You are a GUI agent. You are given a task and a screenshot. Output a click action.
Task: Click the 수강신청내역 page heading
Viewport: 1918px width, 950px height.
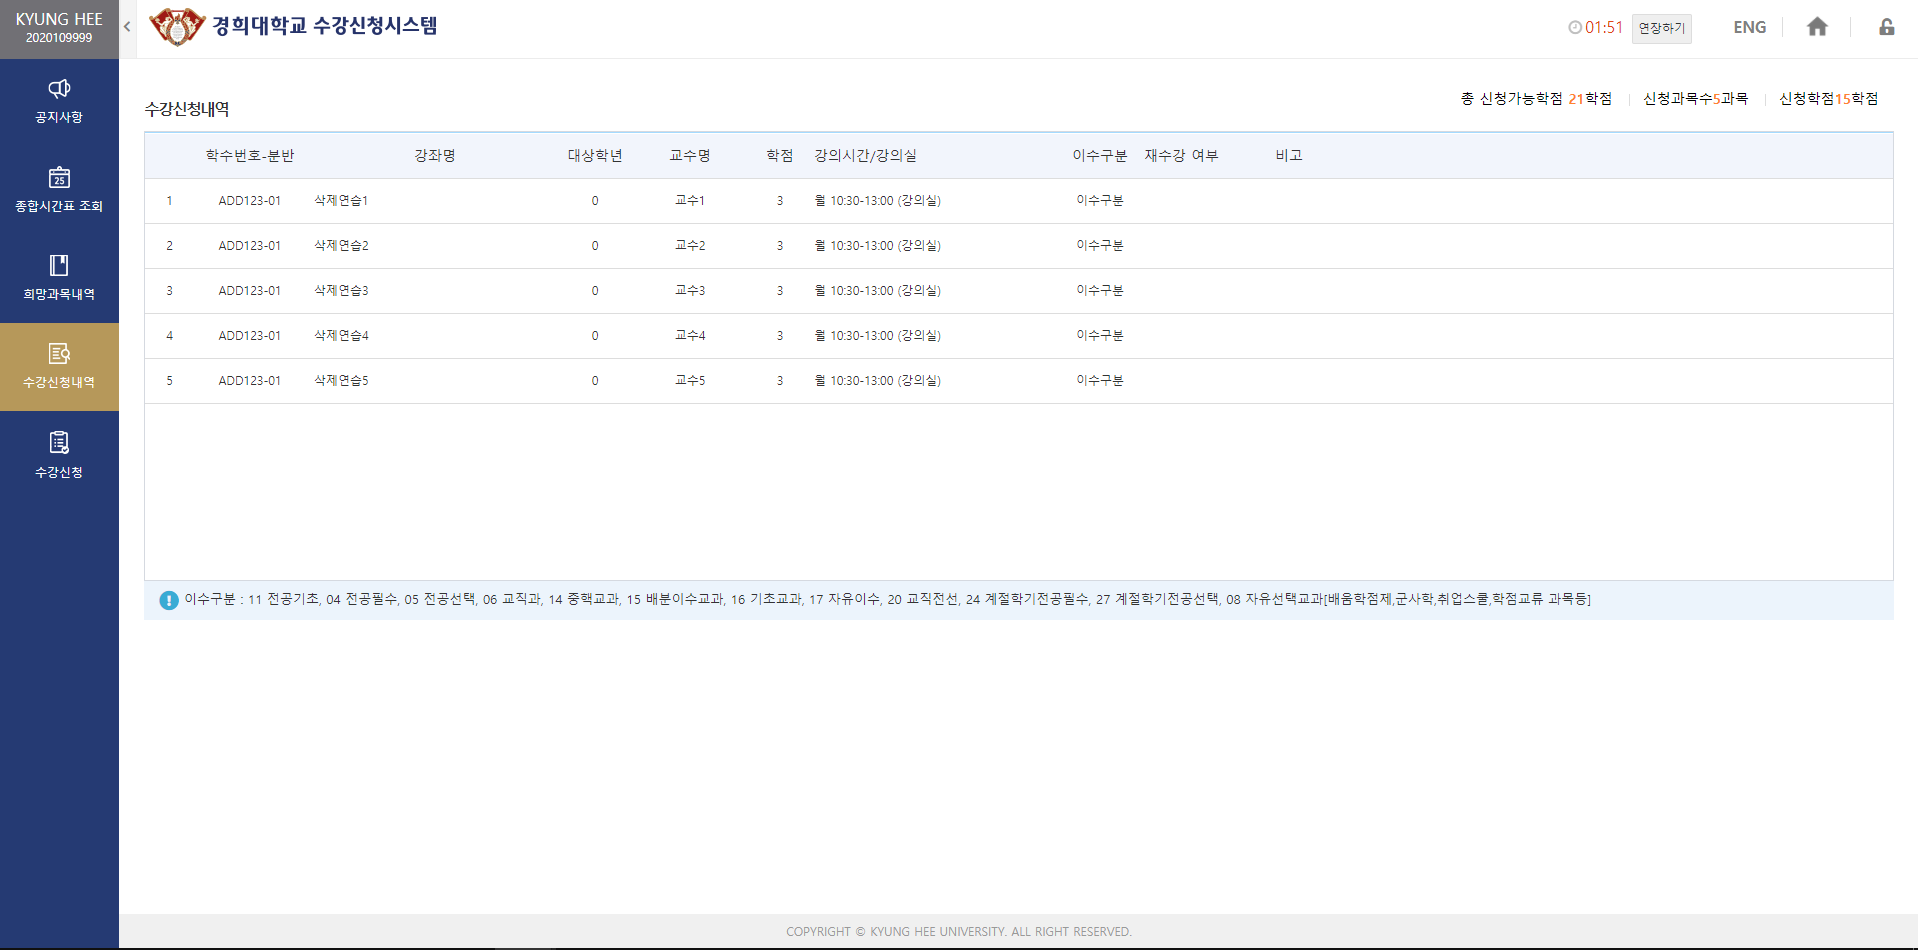[x=187, y=109]
